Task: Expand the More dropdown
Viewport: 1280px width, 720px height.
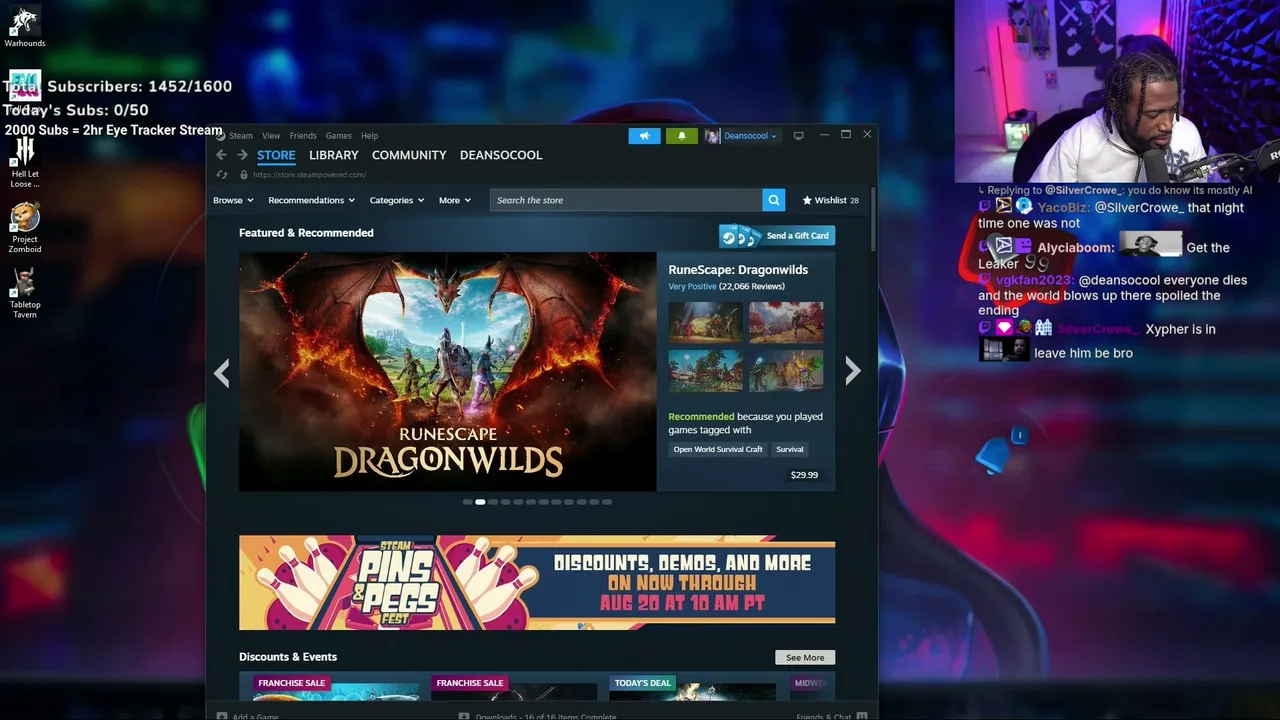Action: point(455,200)
